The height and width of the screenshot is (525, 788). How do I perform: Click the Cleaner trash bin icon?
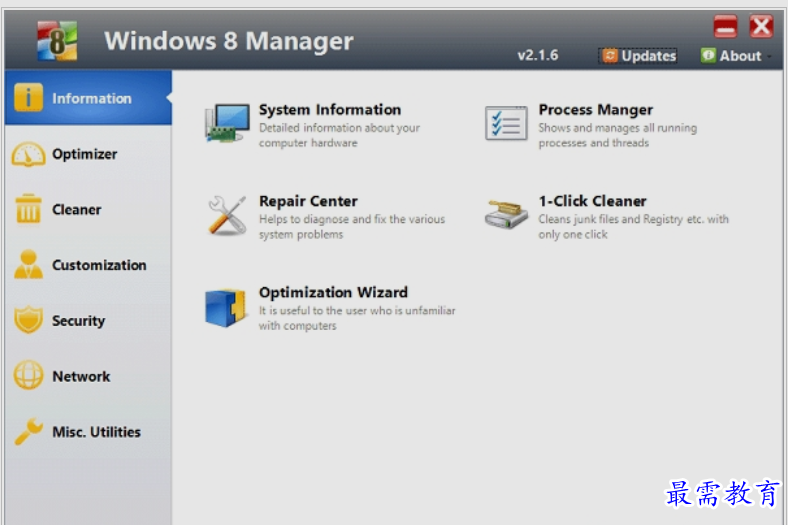(28, 209)
